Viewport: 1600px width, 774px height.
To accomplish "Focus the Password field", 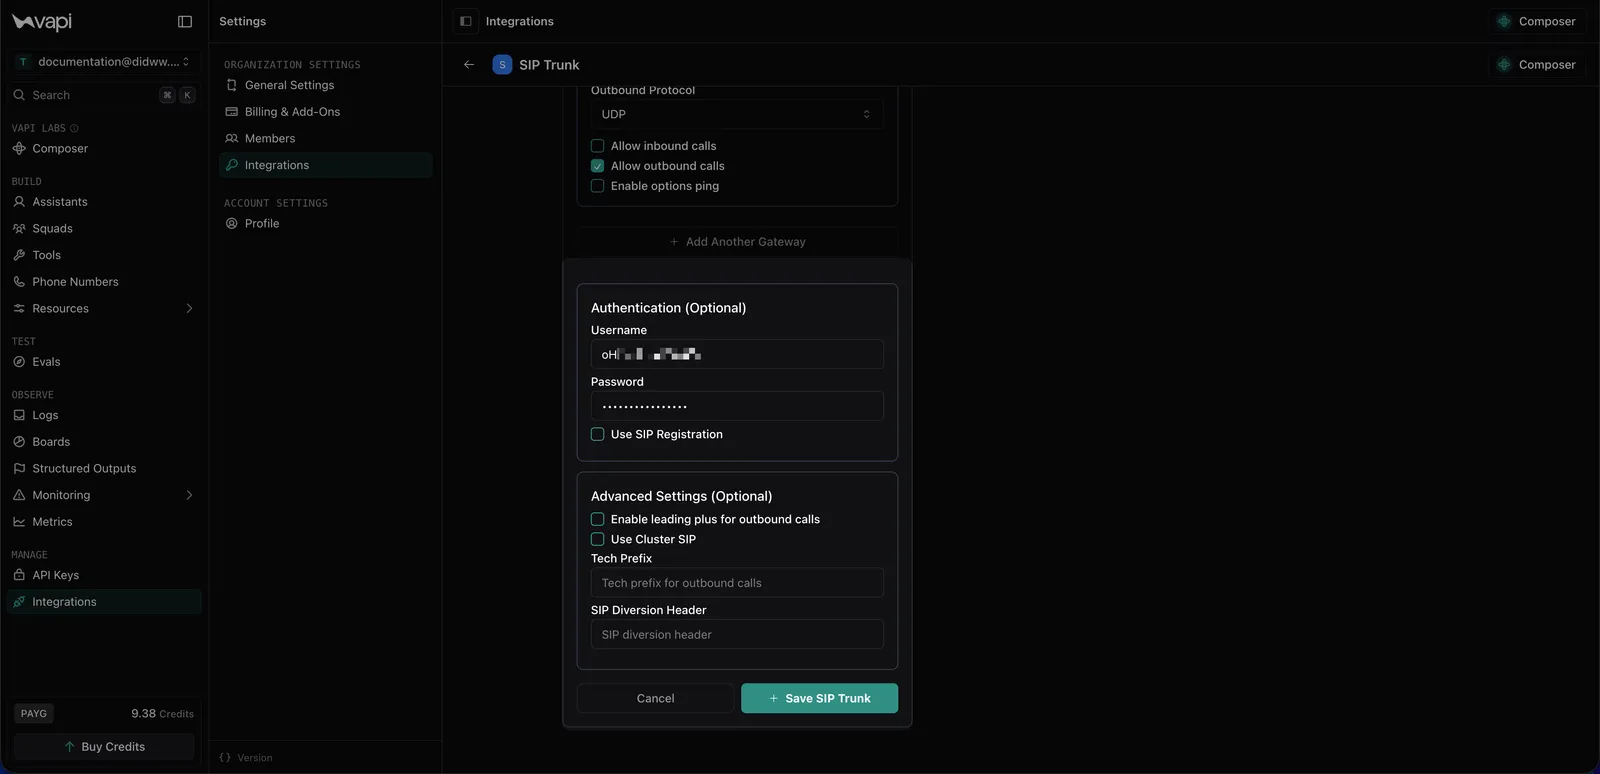I will (x=737, y=406).
